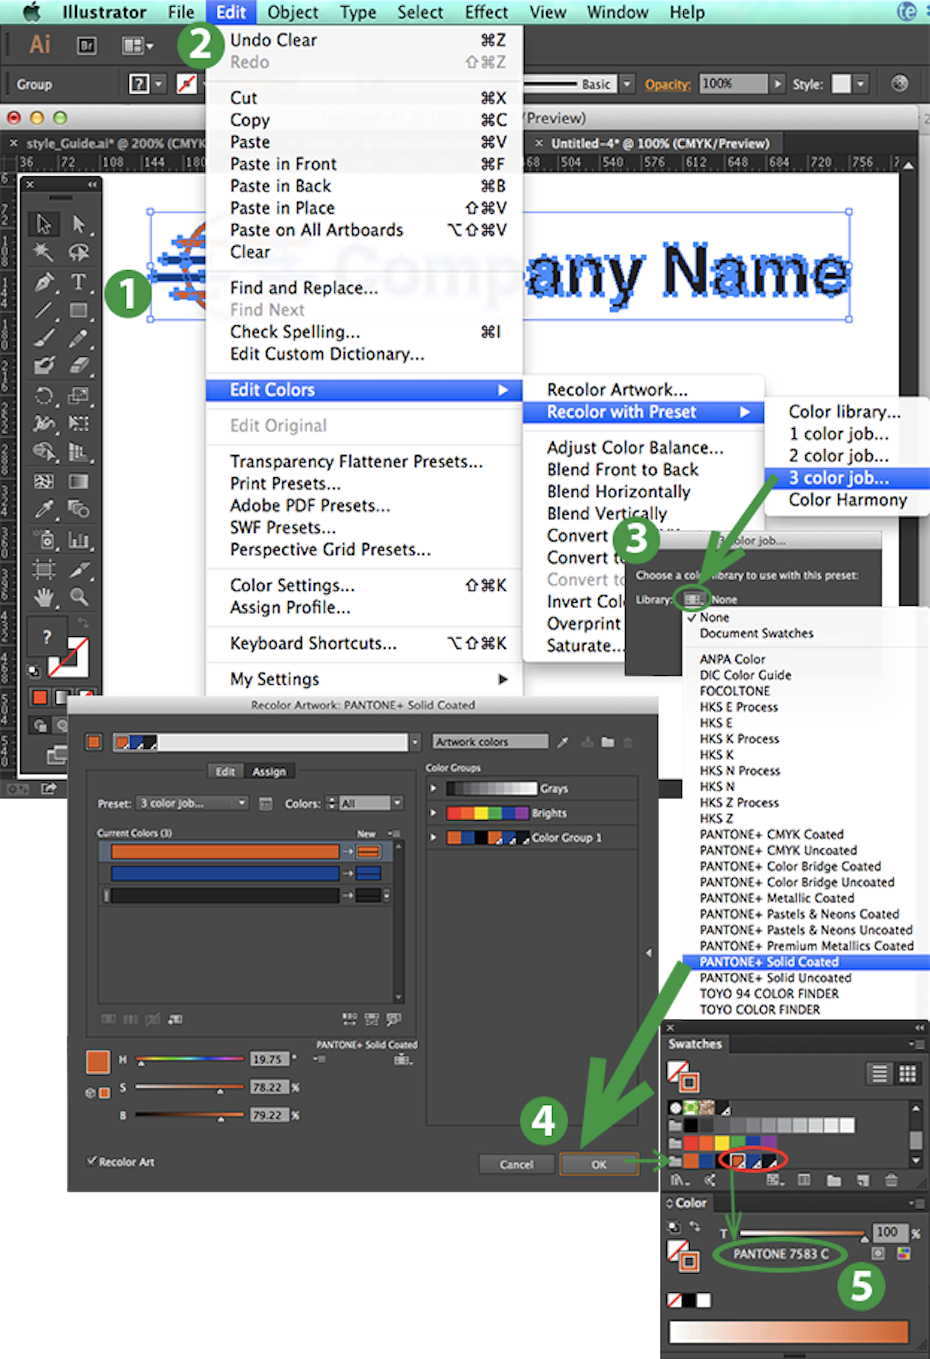The height and width of the screenshot is (1359, 930).
Task: Switch to the Edit tab in Recolor Artwork
Action: pyautogui.click(x=225, y=771)
